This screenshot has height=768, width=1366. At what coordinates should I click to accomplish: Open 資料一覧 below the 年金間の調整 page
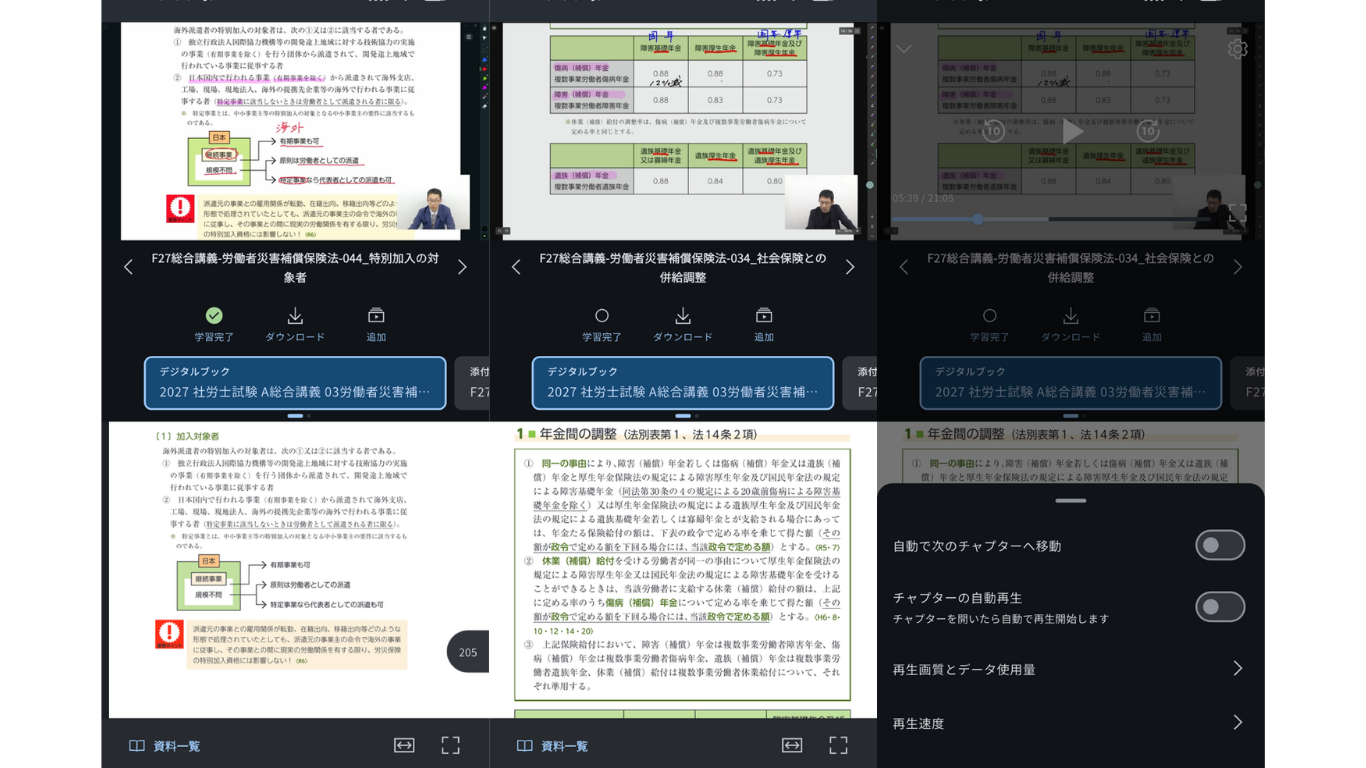pyautogui.click(x=553, y=746)
